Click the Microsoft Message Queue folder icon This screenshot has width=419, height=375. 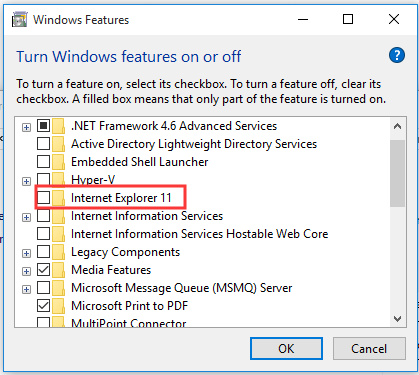[58, 288]
